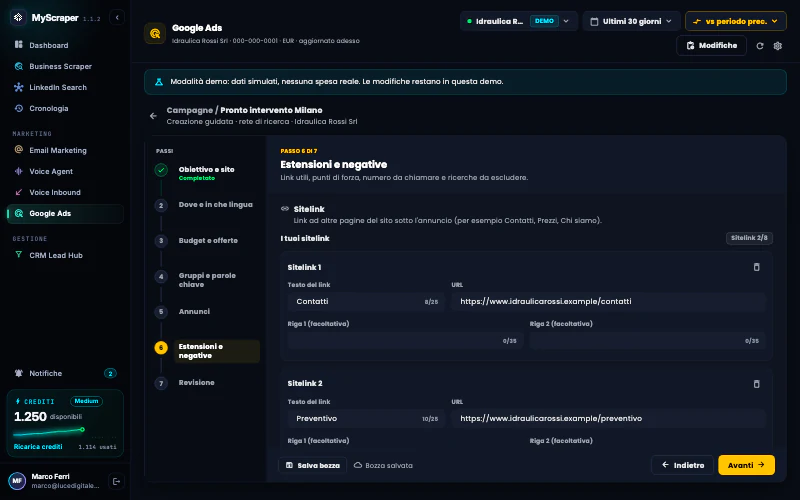Delete Sitelink 1 with trash icon
The height and width of the screenshot is (500, 800).
click(x=757, y=267)
